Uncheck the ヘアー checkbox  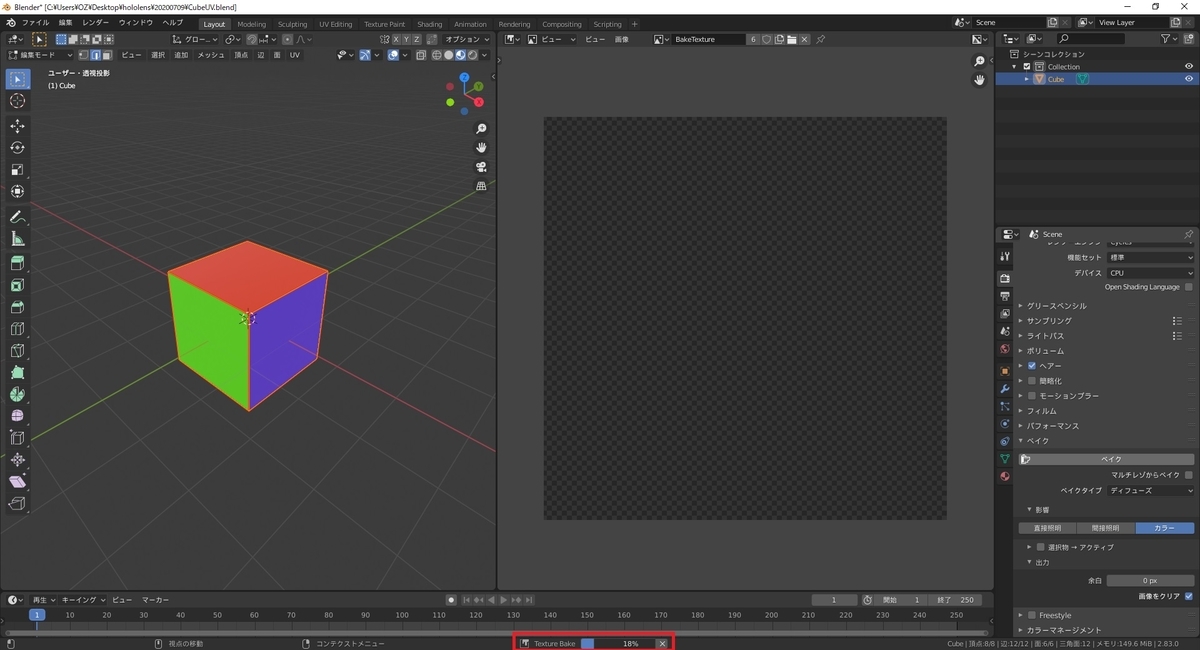[x=1032, y=366]
